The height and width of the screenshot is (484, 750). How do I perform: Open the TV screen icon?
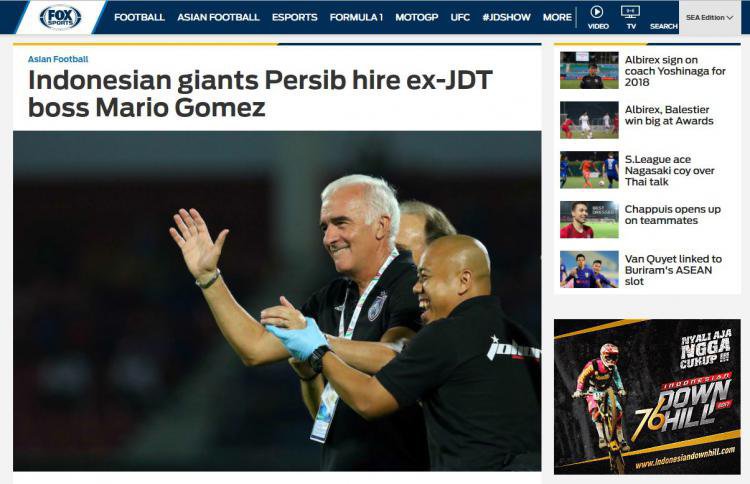click(630, 11)
